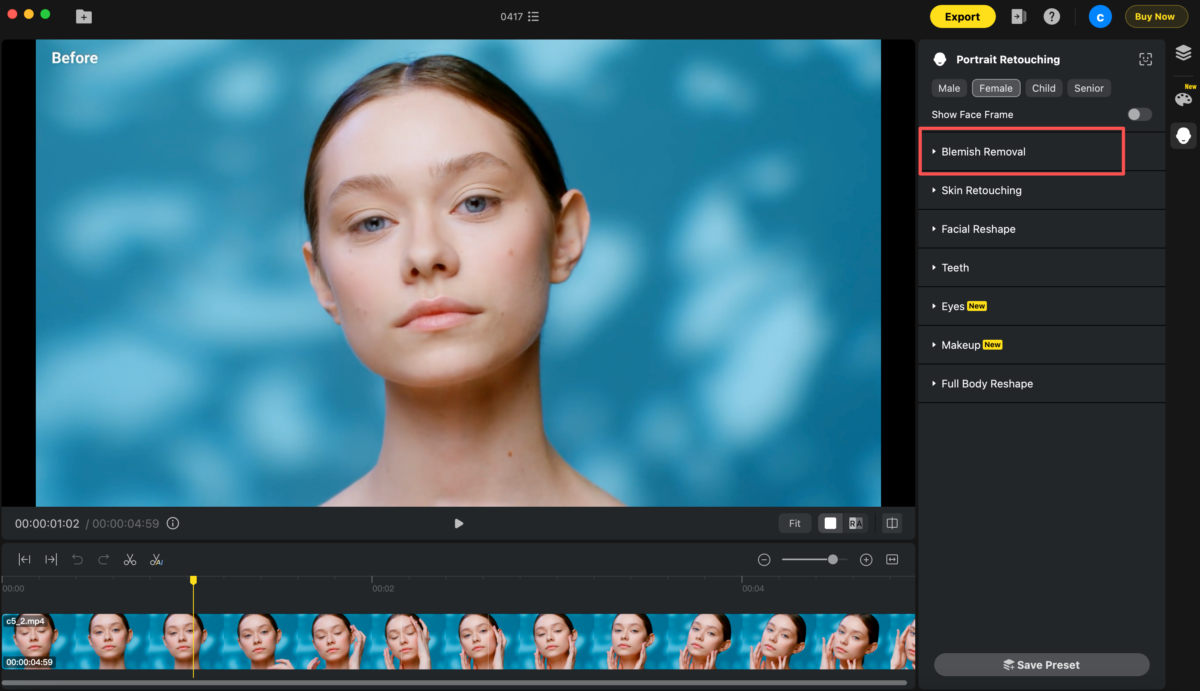
Task: Click the Export button
Action: [962, 16]
